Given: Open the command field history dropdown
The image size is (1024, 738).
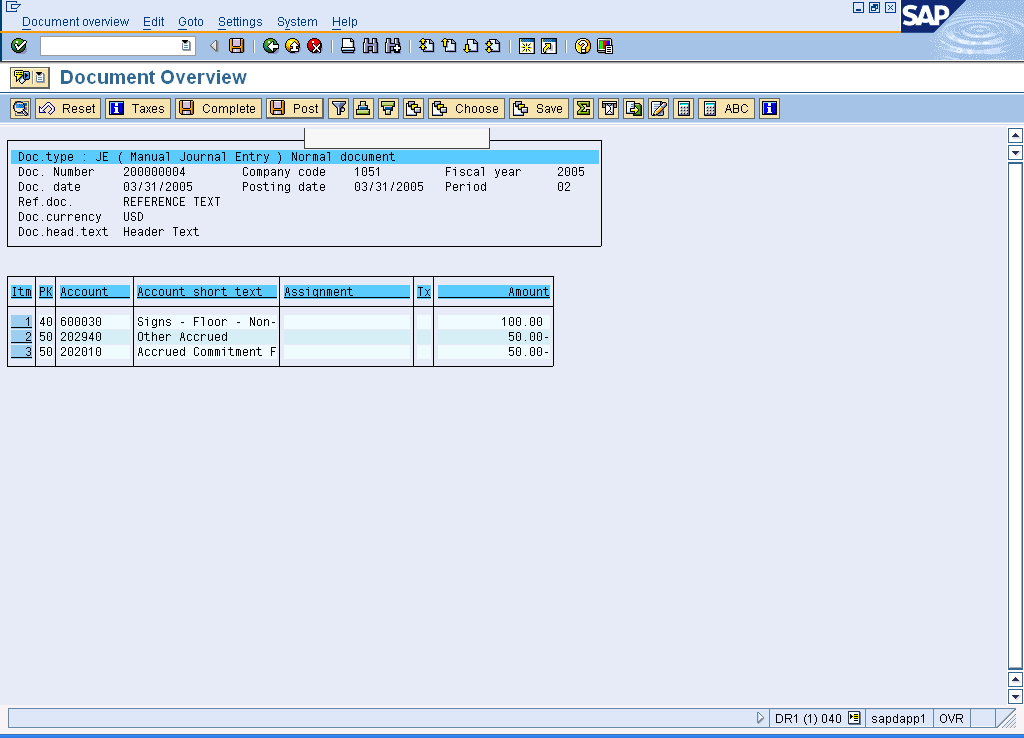Looking at the screenshot, I should tap(186, 46).
